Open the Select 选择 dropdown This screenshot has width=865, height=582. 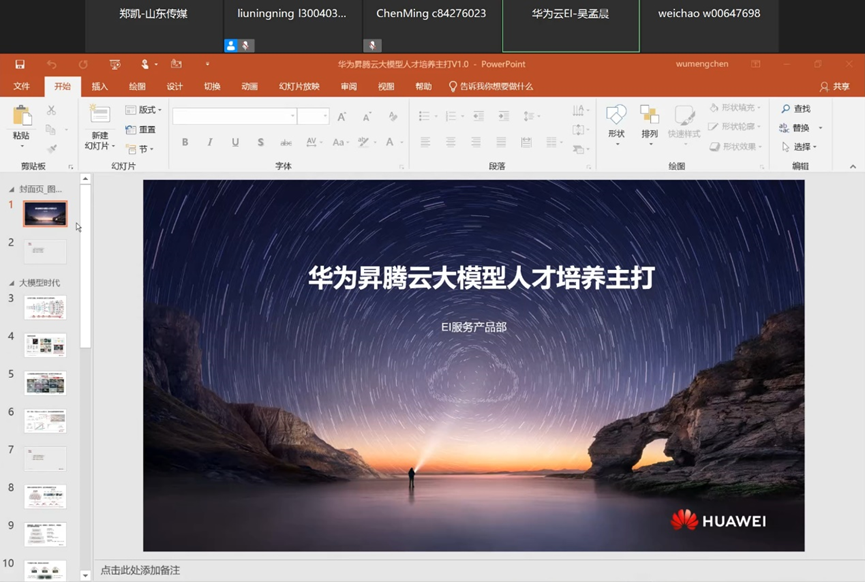click(799, 147)
